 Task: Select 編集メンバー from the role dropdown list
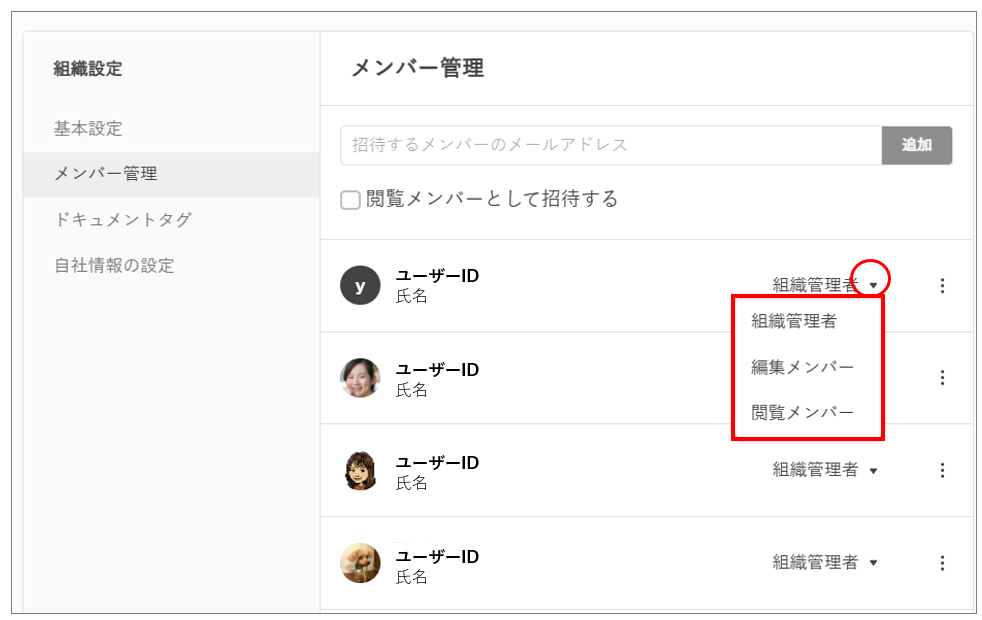point(802,367)
